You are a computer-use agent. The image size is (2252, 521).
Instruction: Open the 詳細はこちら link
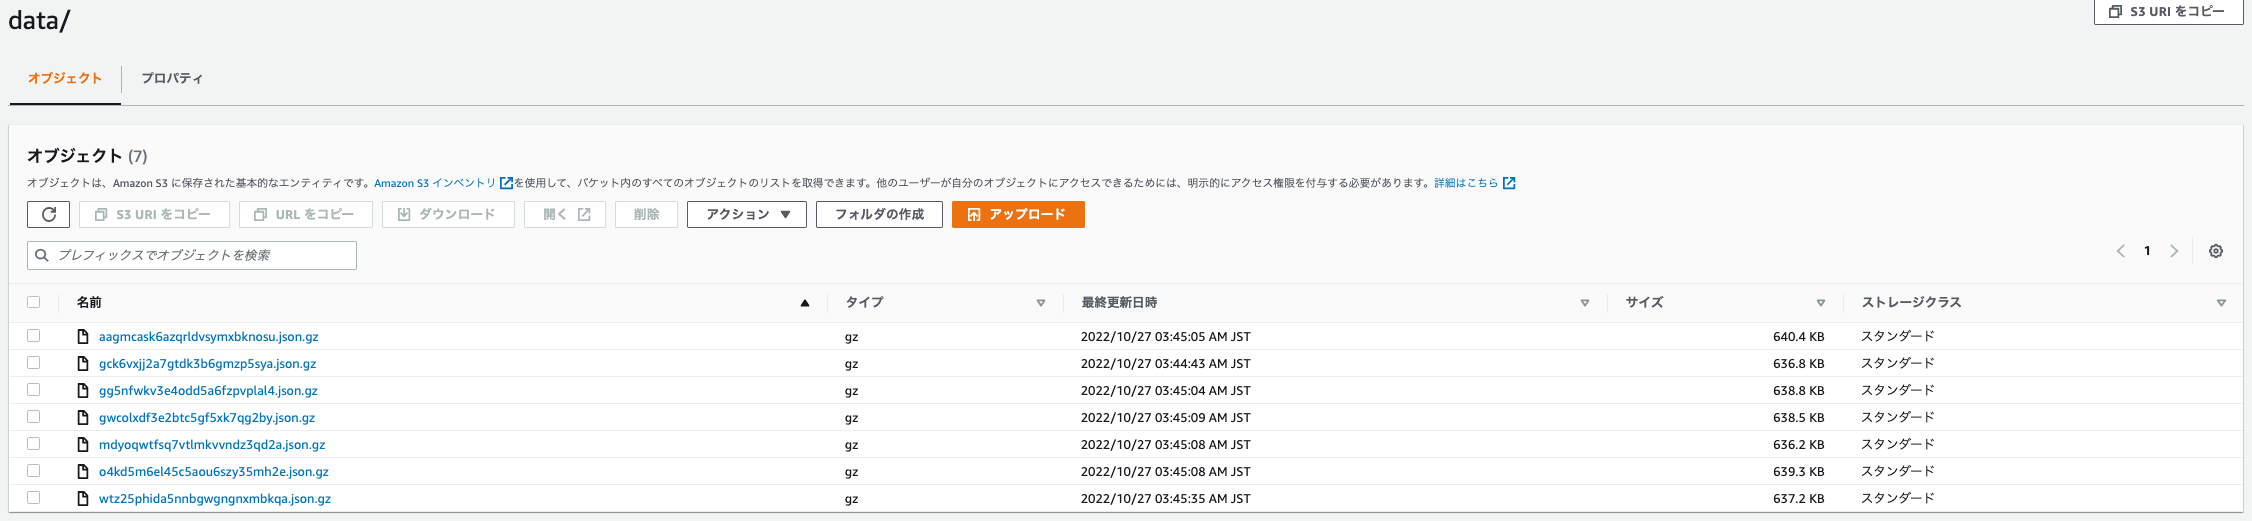[1466, 183]
